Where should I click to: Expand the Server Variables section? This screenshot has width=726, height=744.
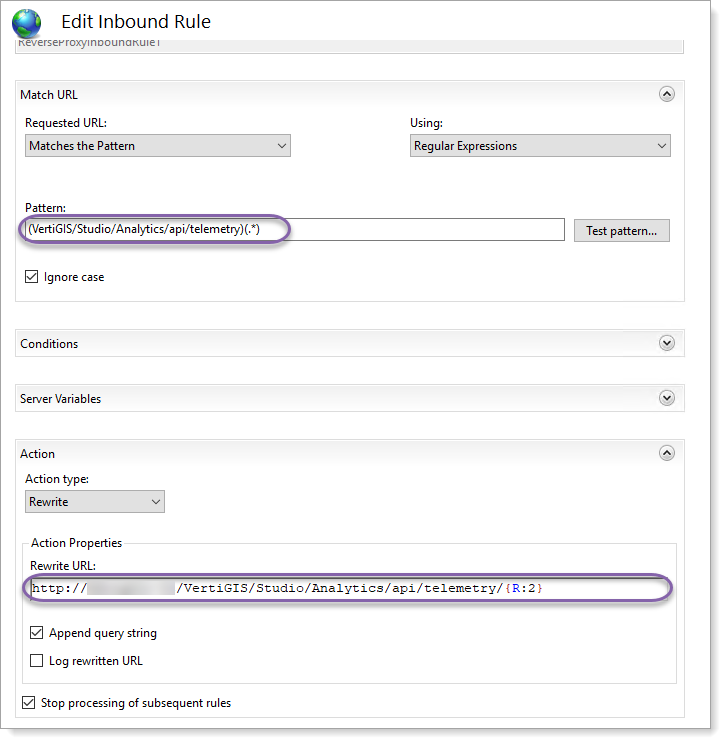coord(667,398)
